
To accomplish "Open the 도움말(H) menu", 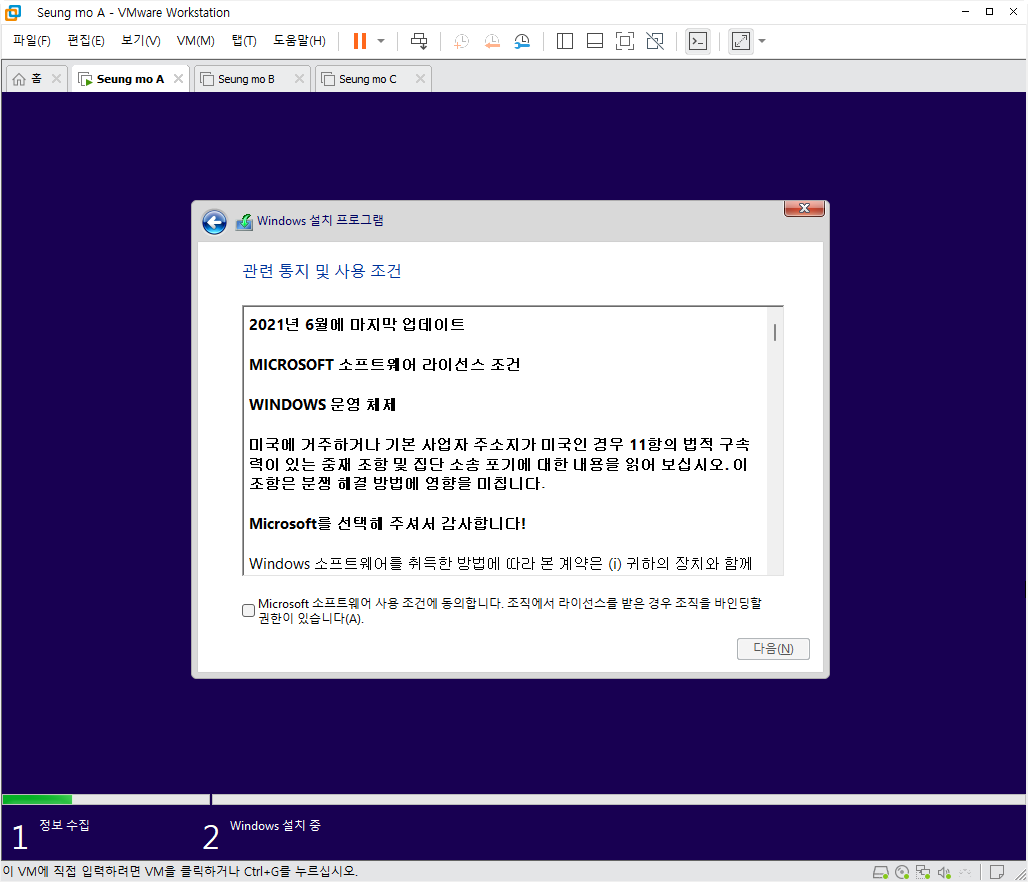I will click(x=299, y=41).
